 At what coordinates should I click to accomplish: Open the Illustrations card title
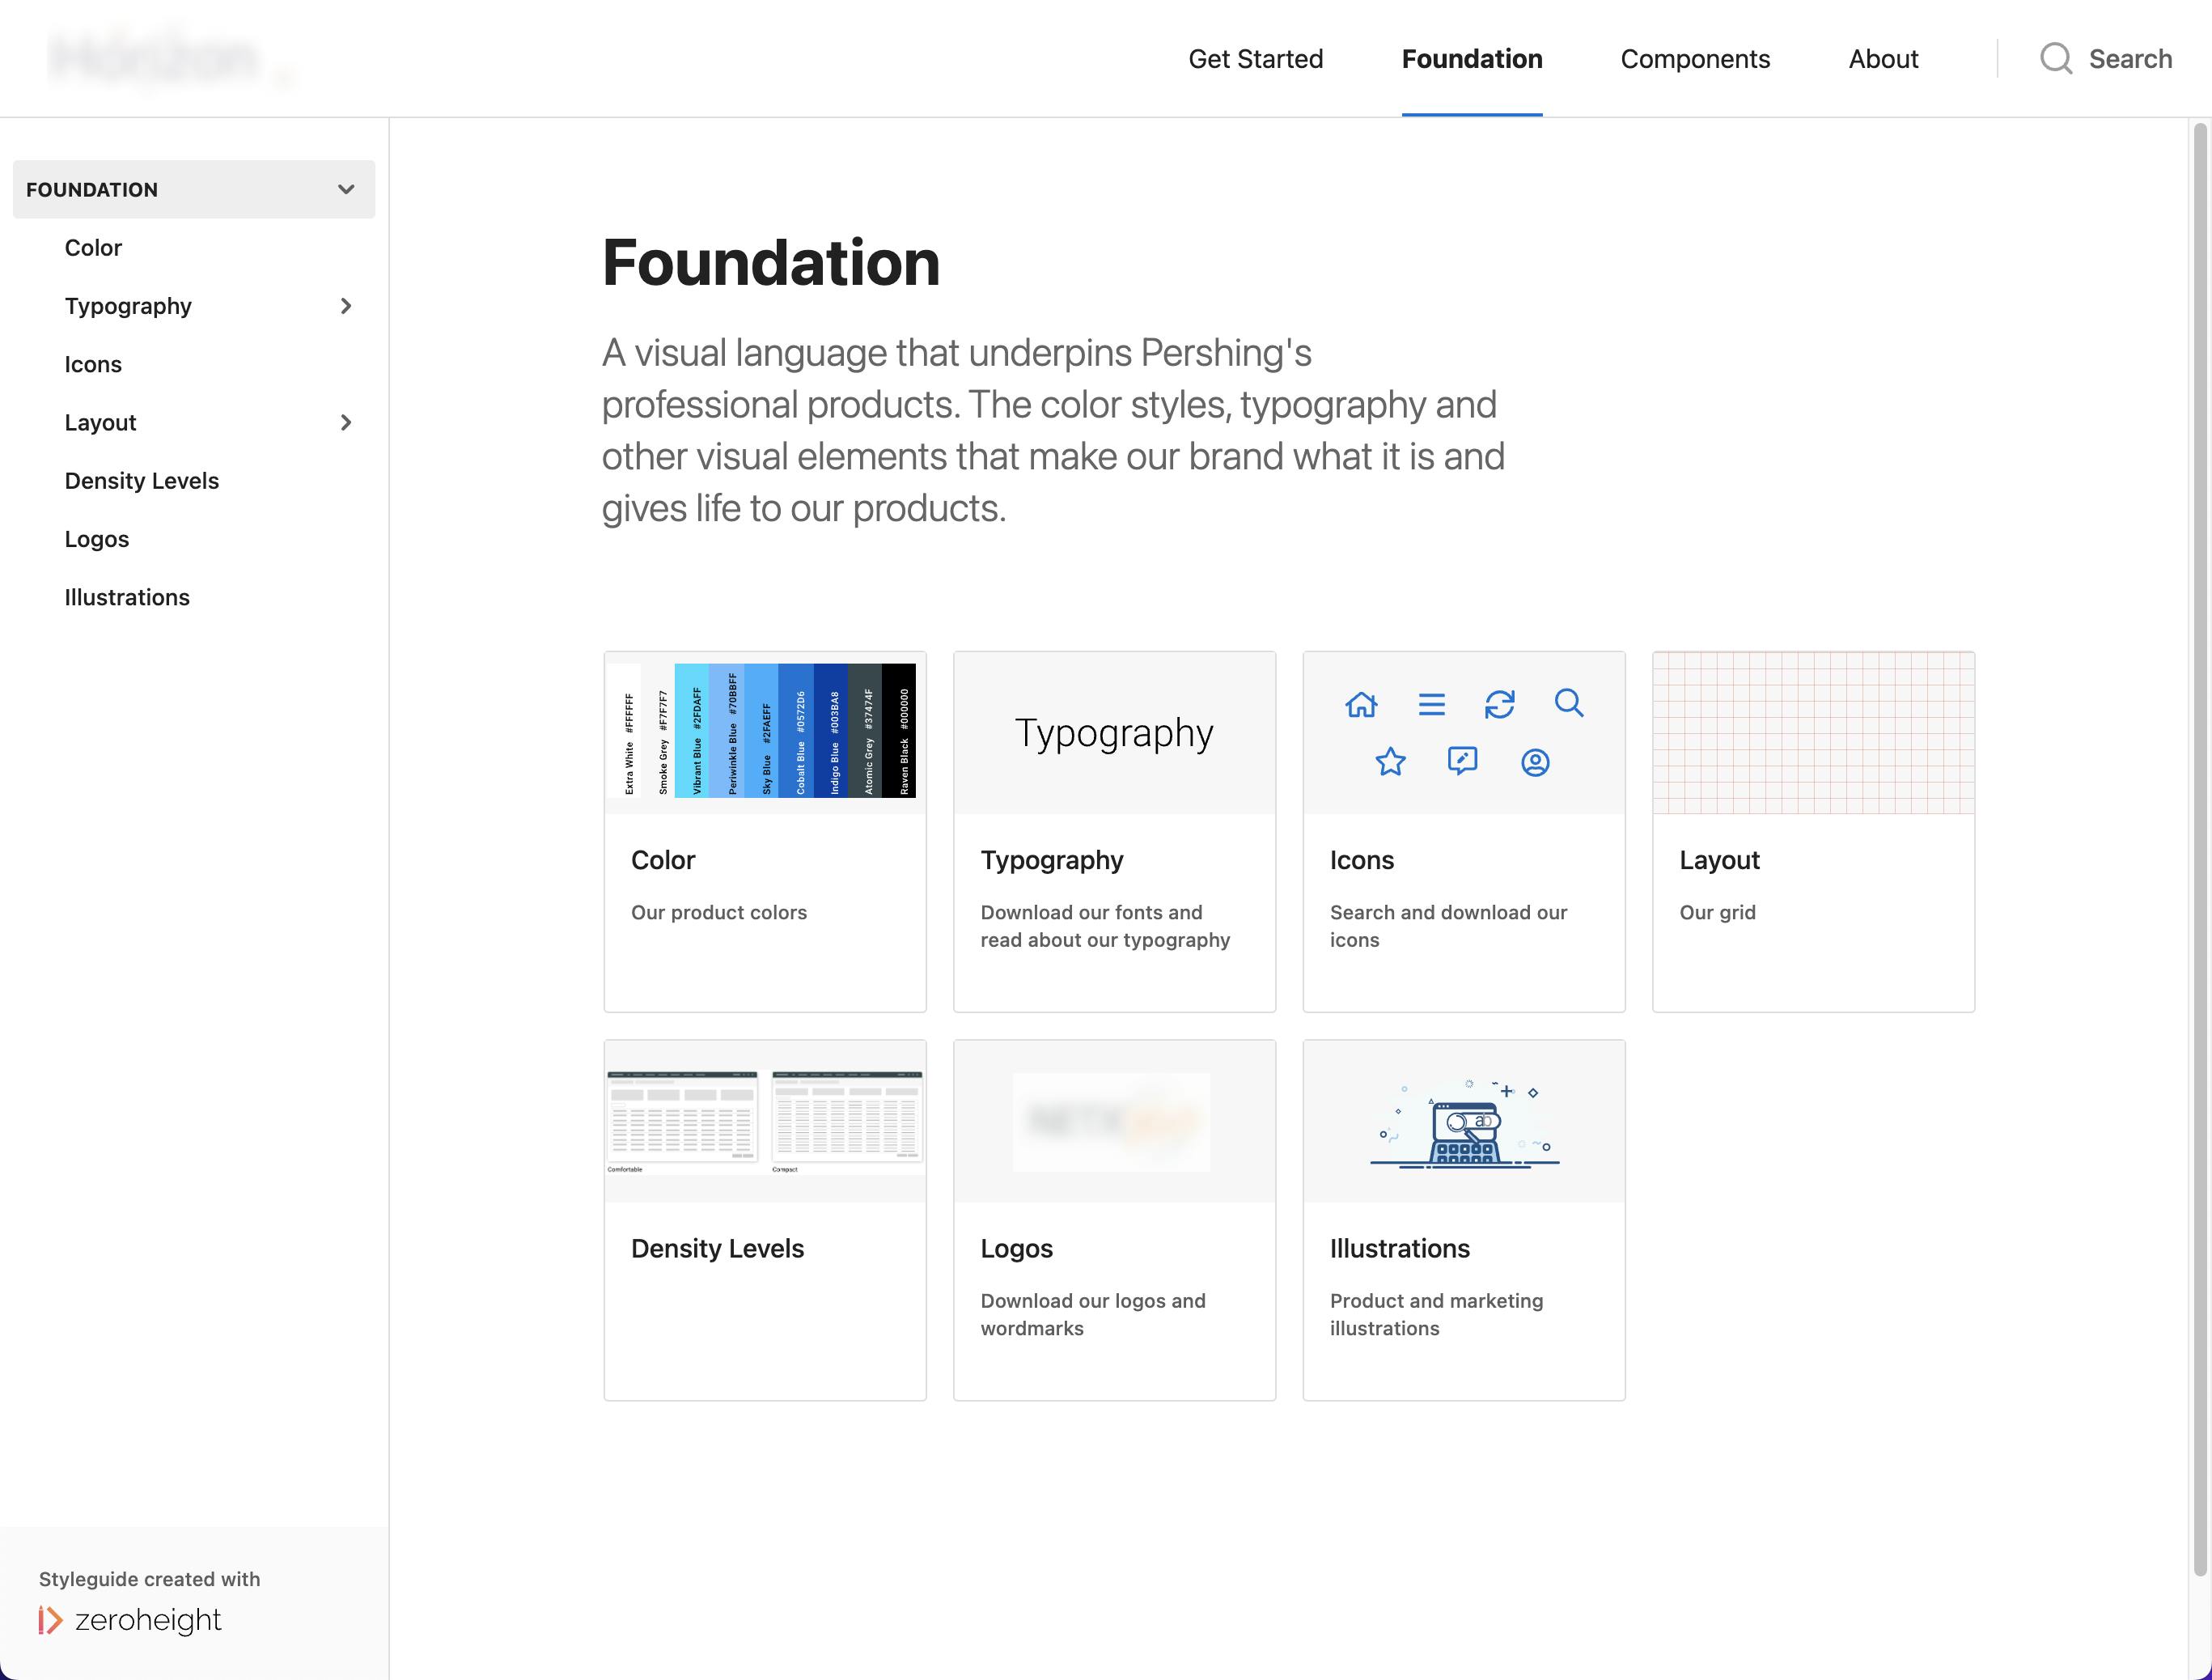coord(1399,1248)
